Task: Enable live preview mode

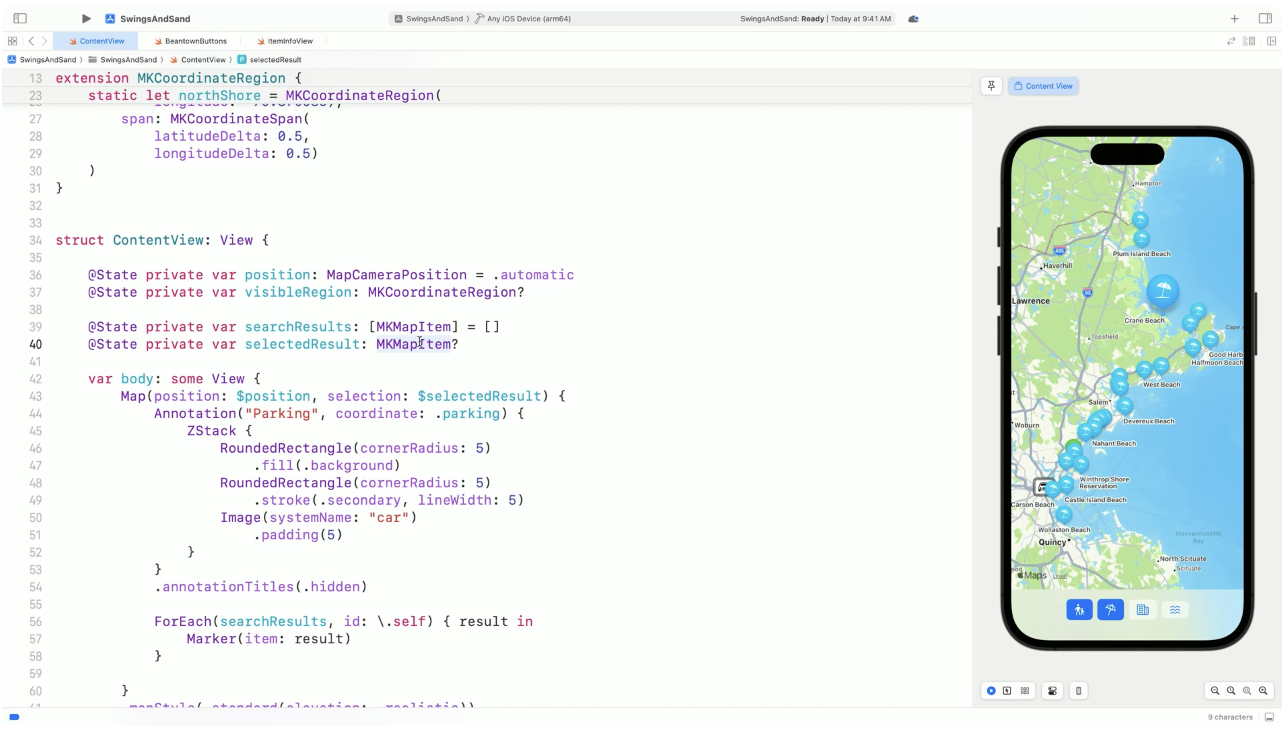Action: [991, 691]
